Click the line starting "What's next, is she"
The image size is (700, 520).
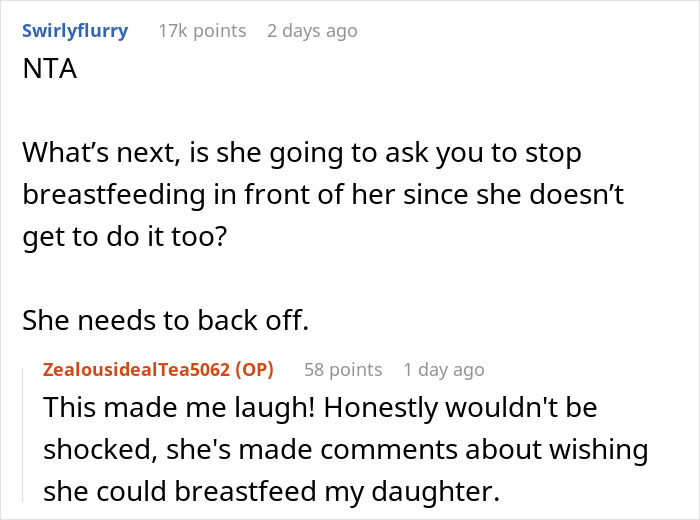pyautogui.click(x=301, y=155)
